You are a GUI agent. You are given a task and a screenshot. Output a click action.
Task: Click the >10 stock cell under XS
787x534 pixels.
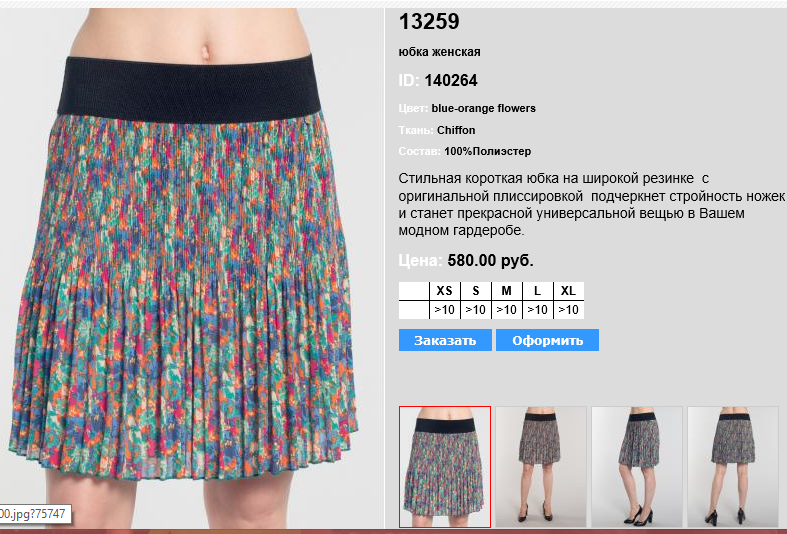tap(445, 310)
